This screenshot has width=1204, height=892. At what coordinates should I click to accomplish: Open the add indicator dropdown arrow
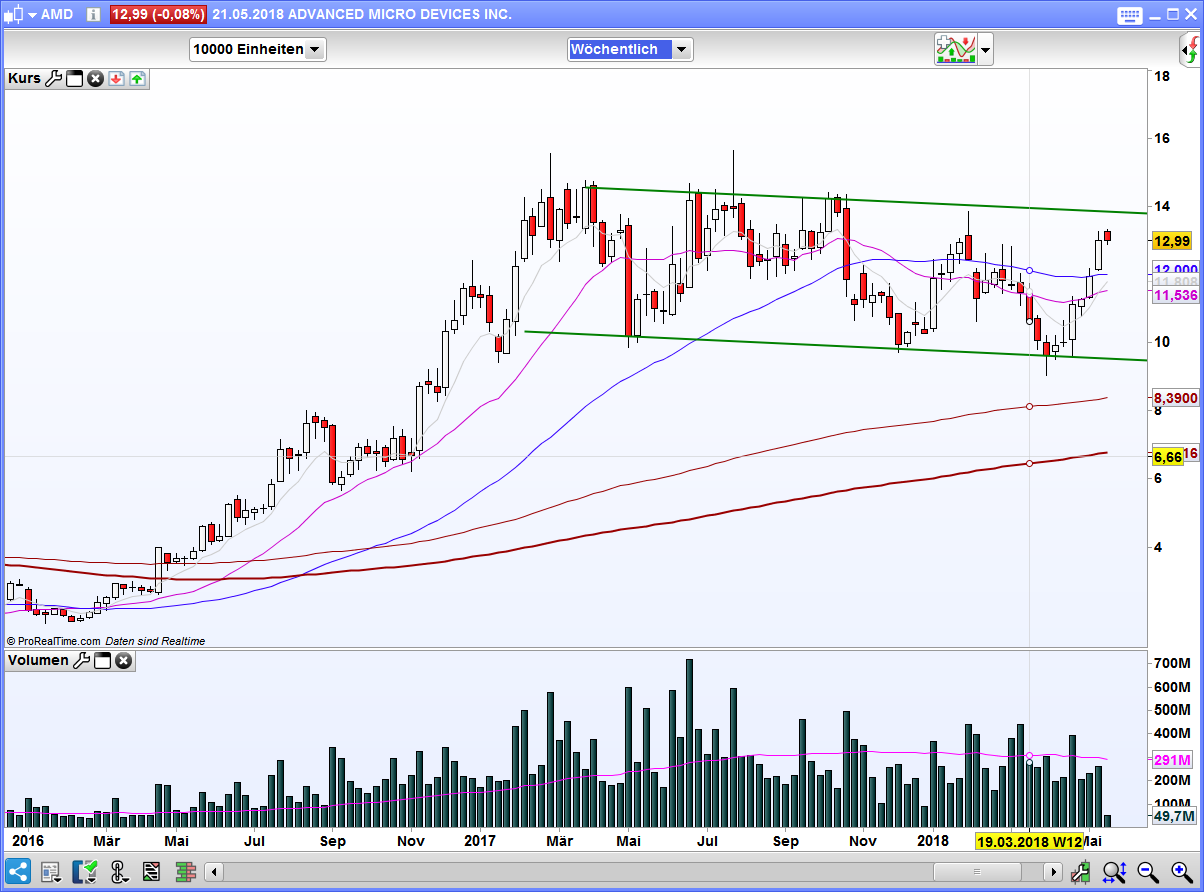(986, 49)
